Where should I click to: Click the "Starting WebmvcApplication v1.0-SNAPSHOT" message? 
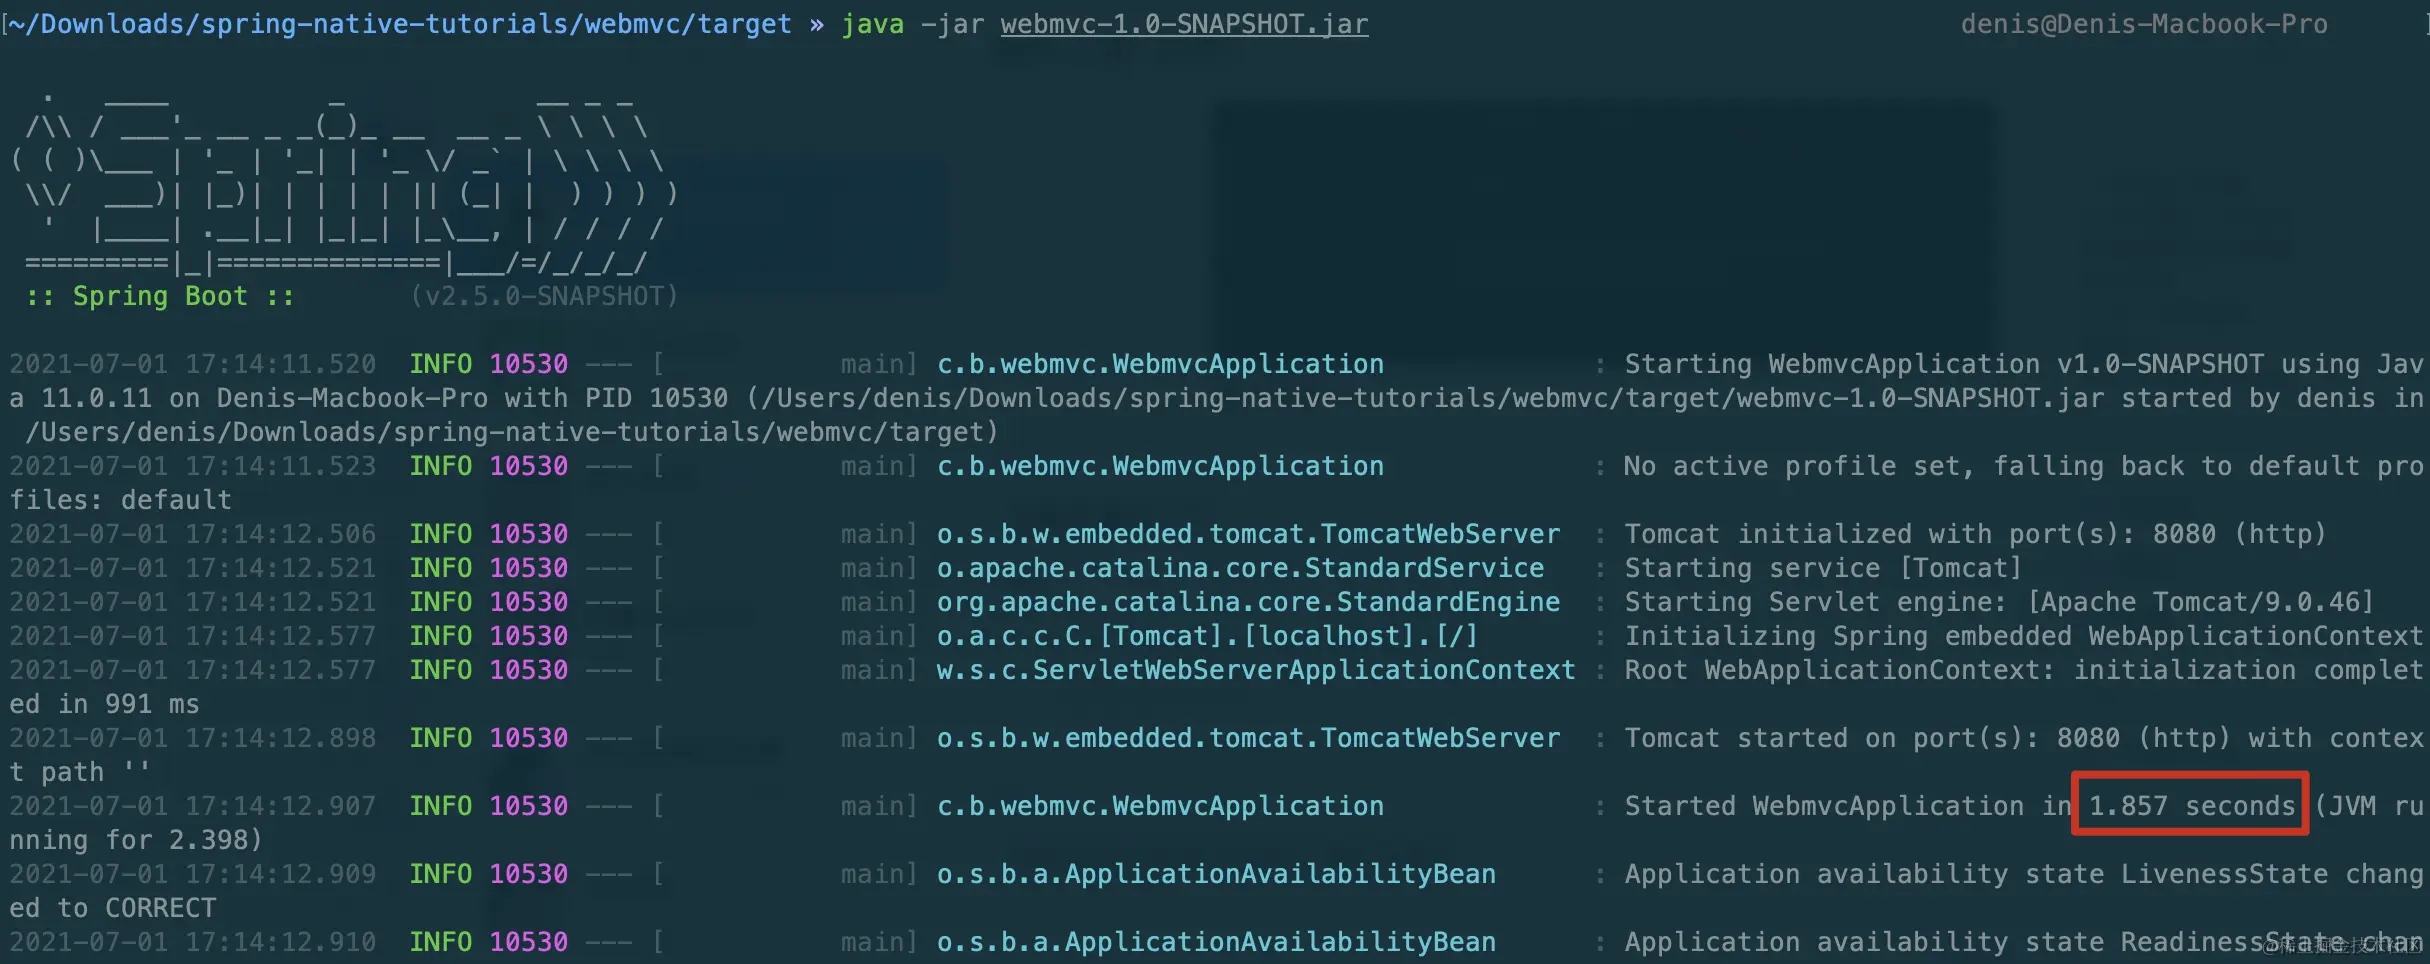point(1944,364)
